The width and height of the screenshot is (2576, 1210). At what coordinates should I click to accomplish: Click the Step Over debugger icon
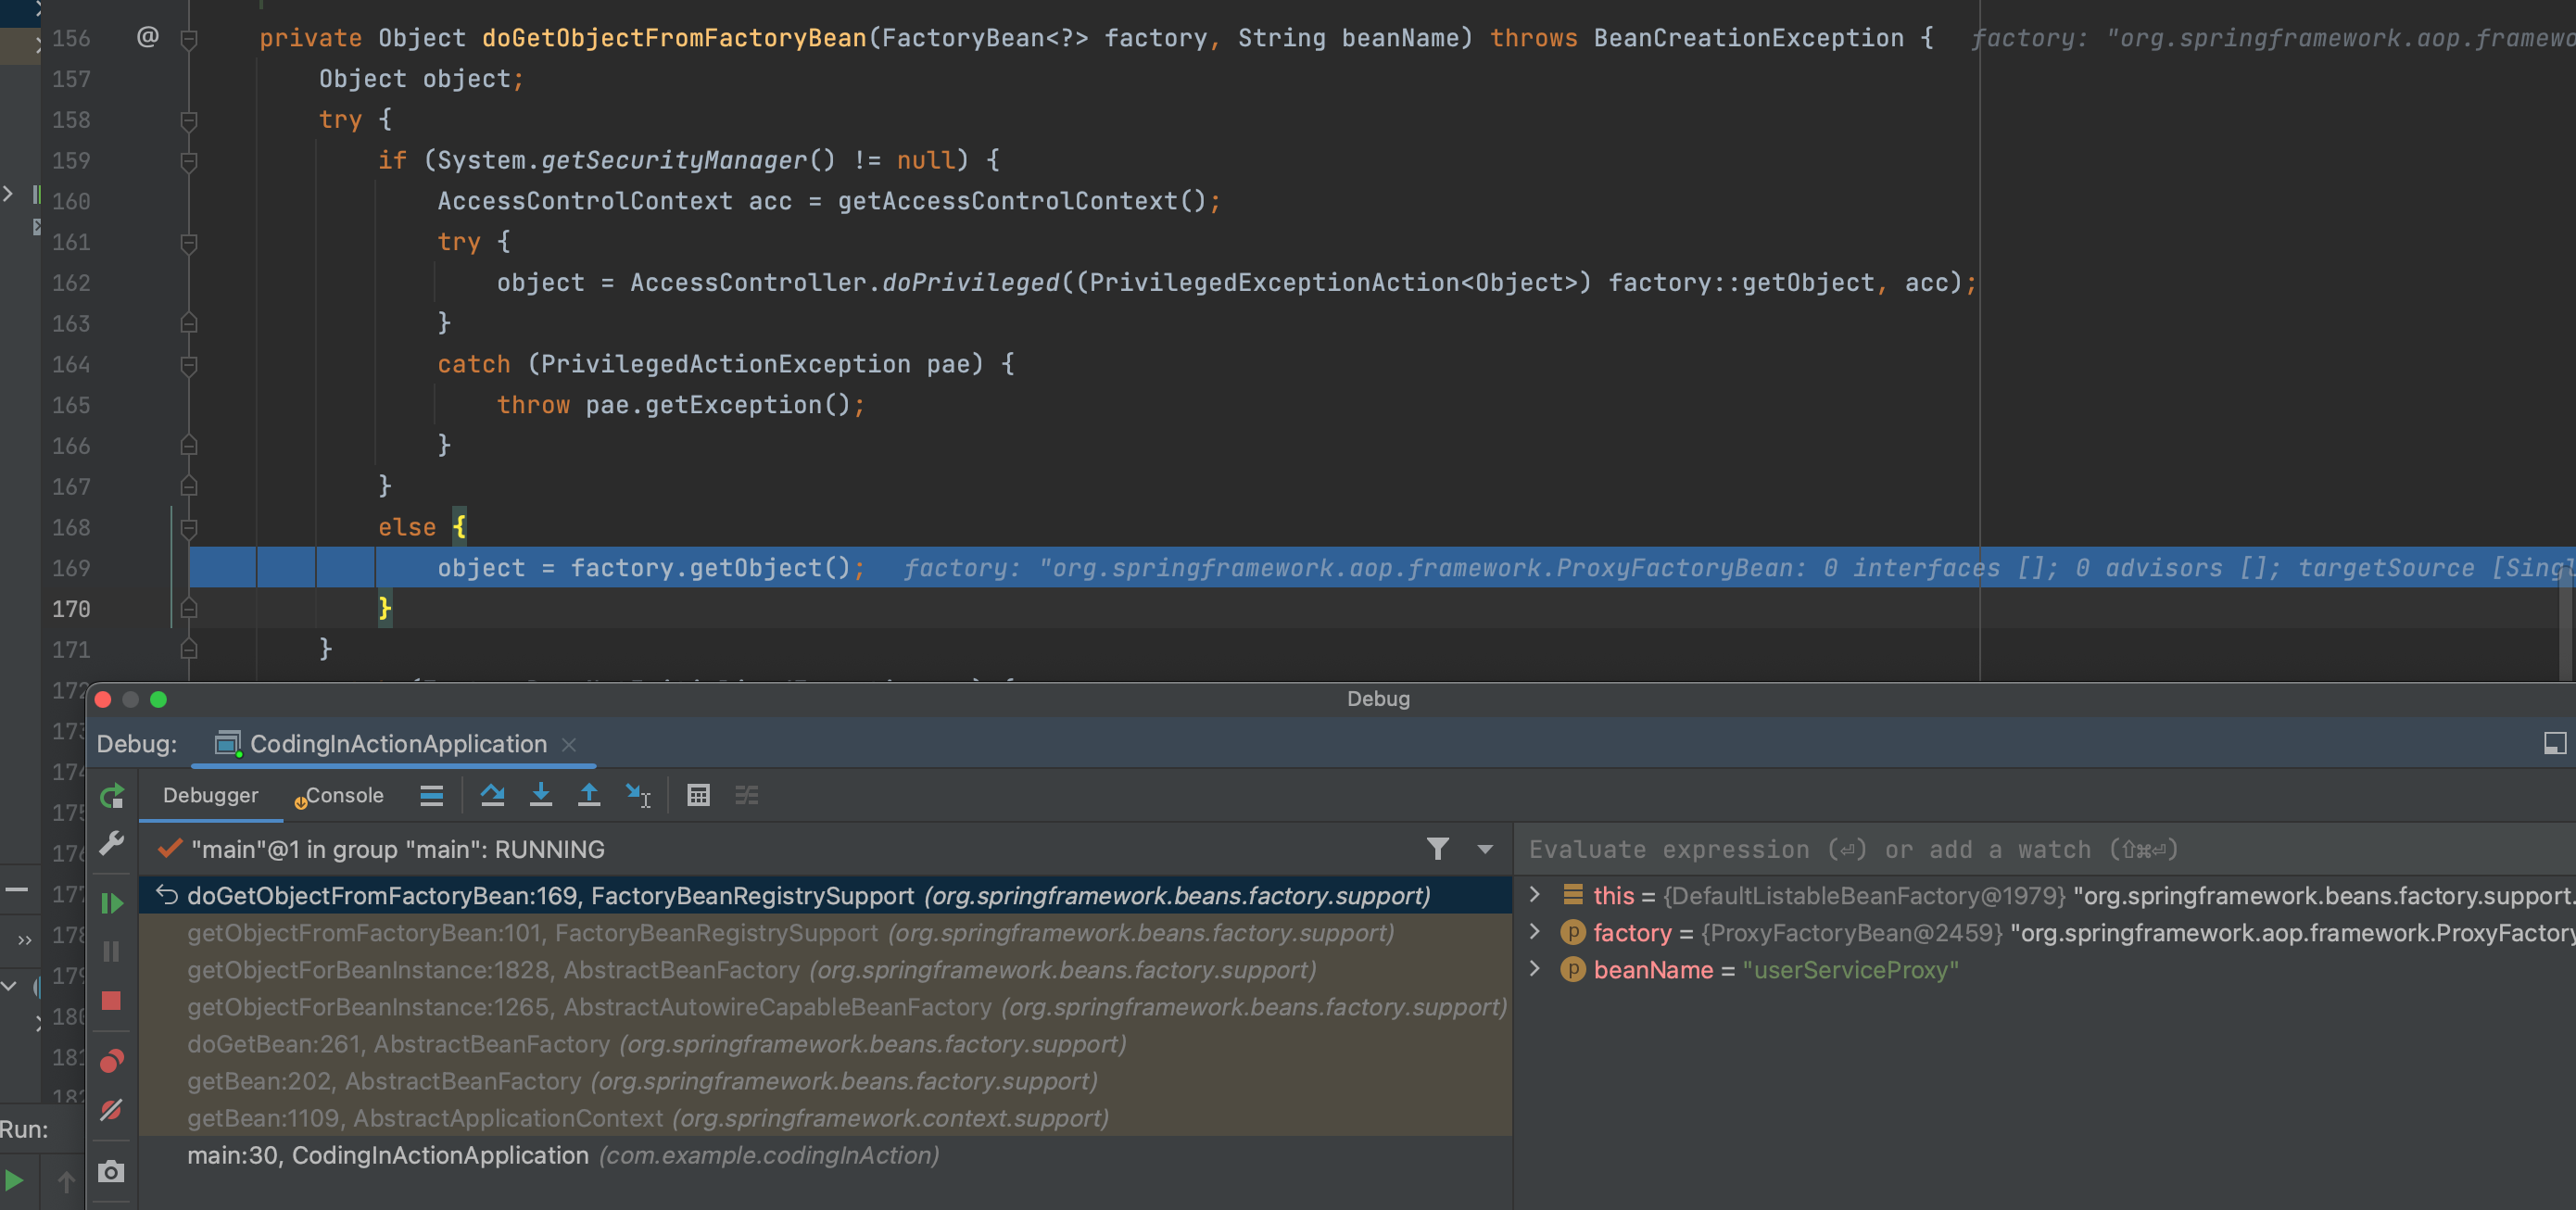pyautogui.click(x=492, y=795)
